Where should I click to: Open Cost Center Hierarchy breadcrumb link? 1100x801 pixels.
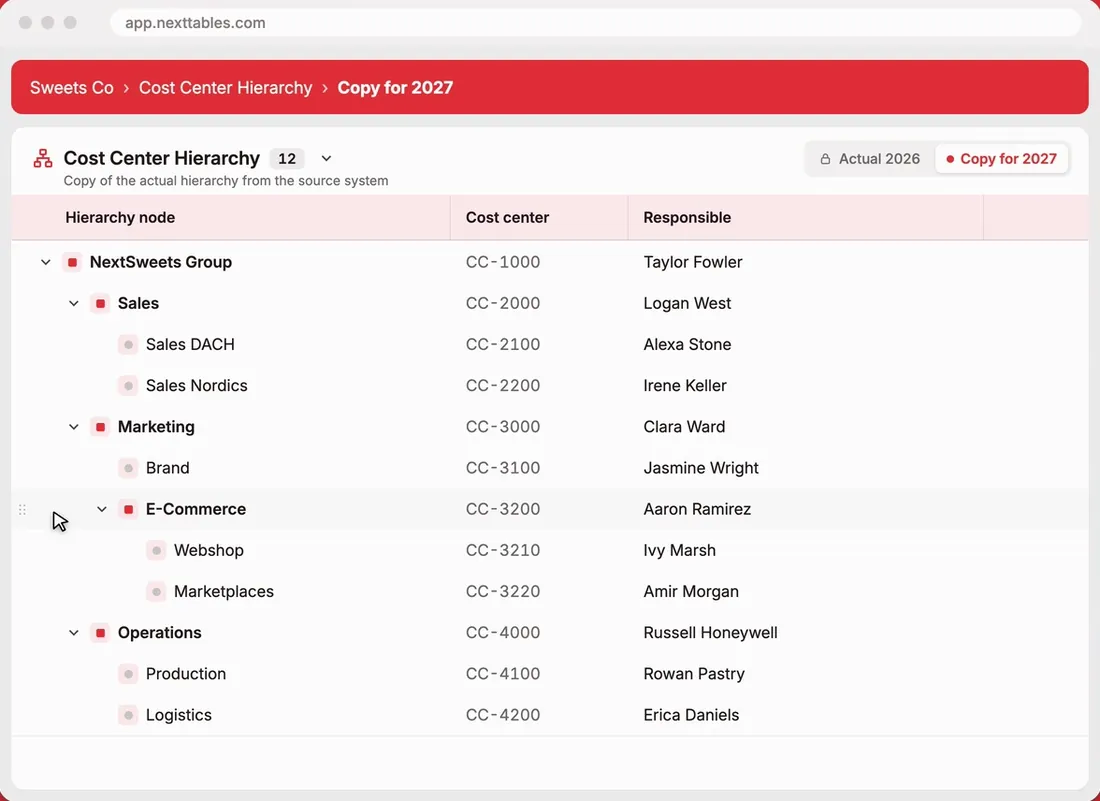(225, 88)
